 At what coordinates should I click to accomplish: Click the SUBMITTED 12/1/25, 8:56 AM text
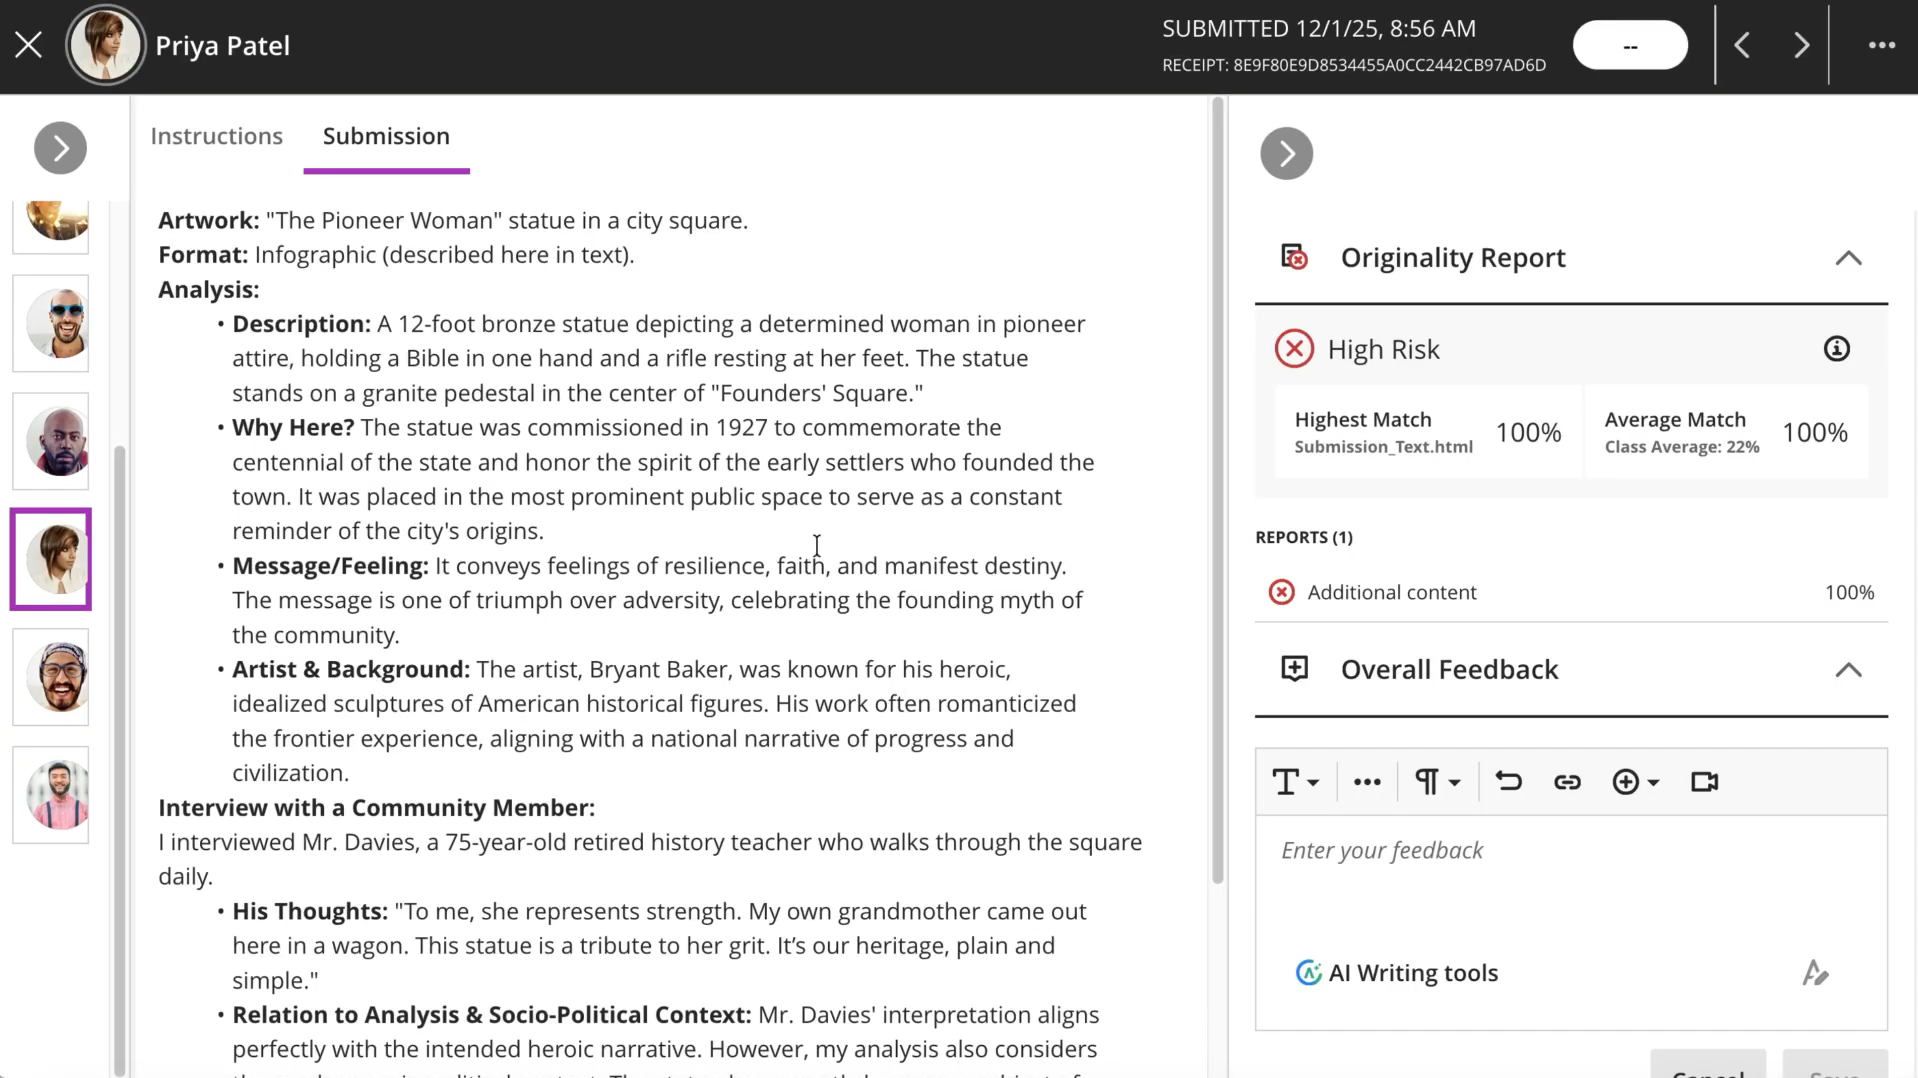click(1319, 28)
